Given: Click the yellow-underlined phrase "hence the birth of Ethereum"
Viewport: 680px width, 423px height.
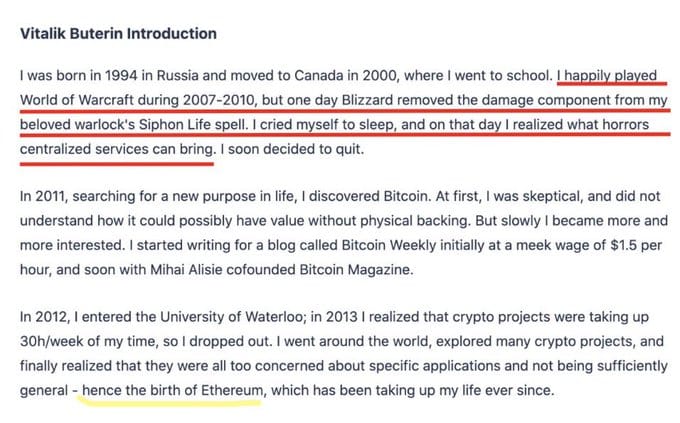Looking at the screenshot, I should click(x=173, y=390).
